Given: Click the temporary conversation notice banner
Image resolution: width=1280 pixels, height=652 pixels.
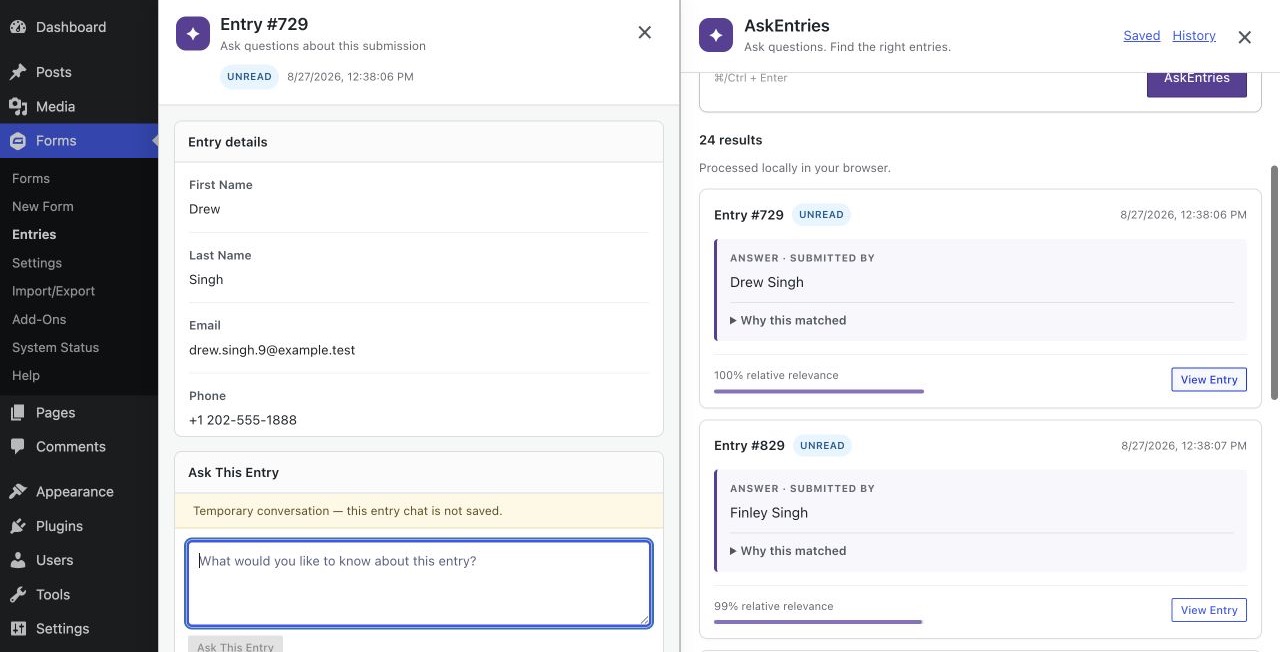Looking at the screenshot, I should [x=419, y=511].
